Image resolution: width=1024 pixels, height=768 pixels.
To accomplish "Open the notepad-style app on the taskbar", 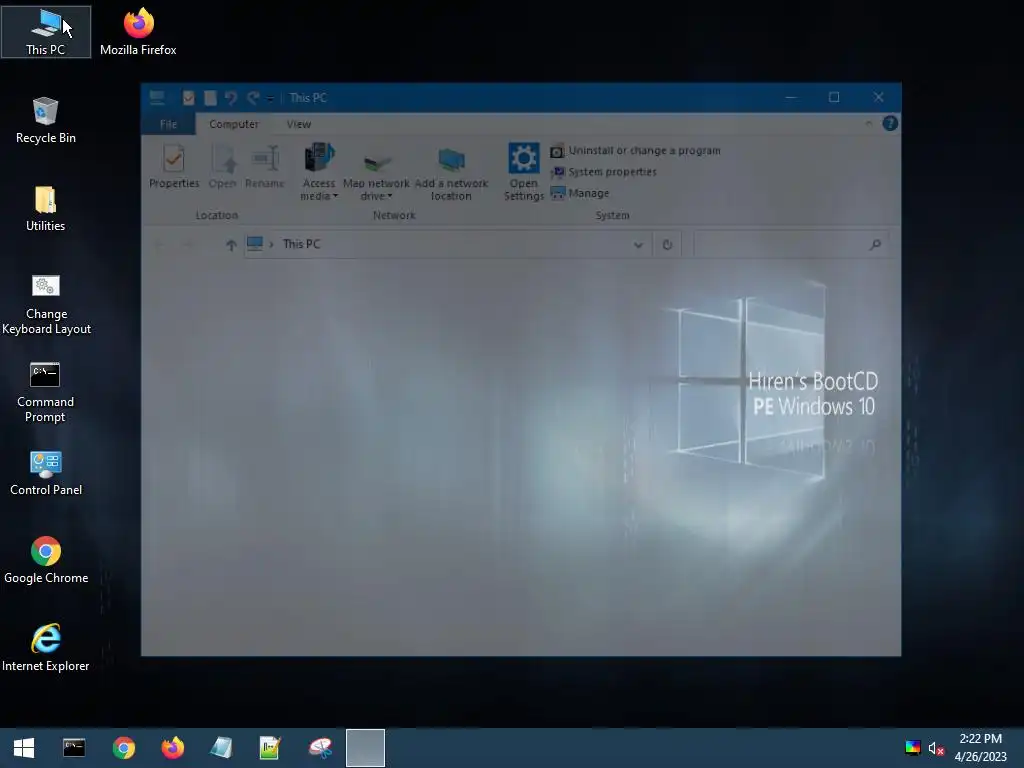I will (221, 748).
